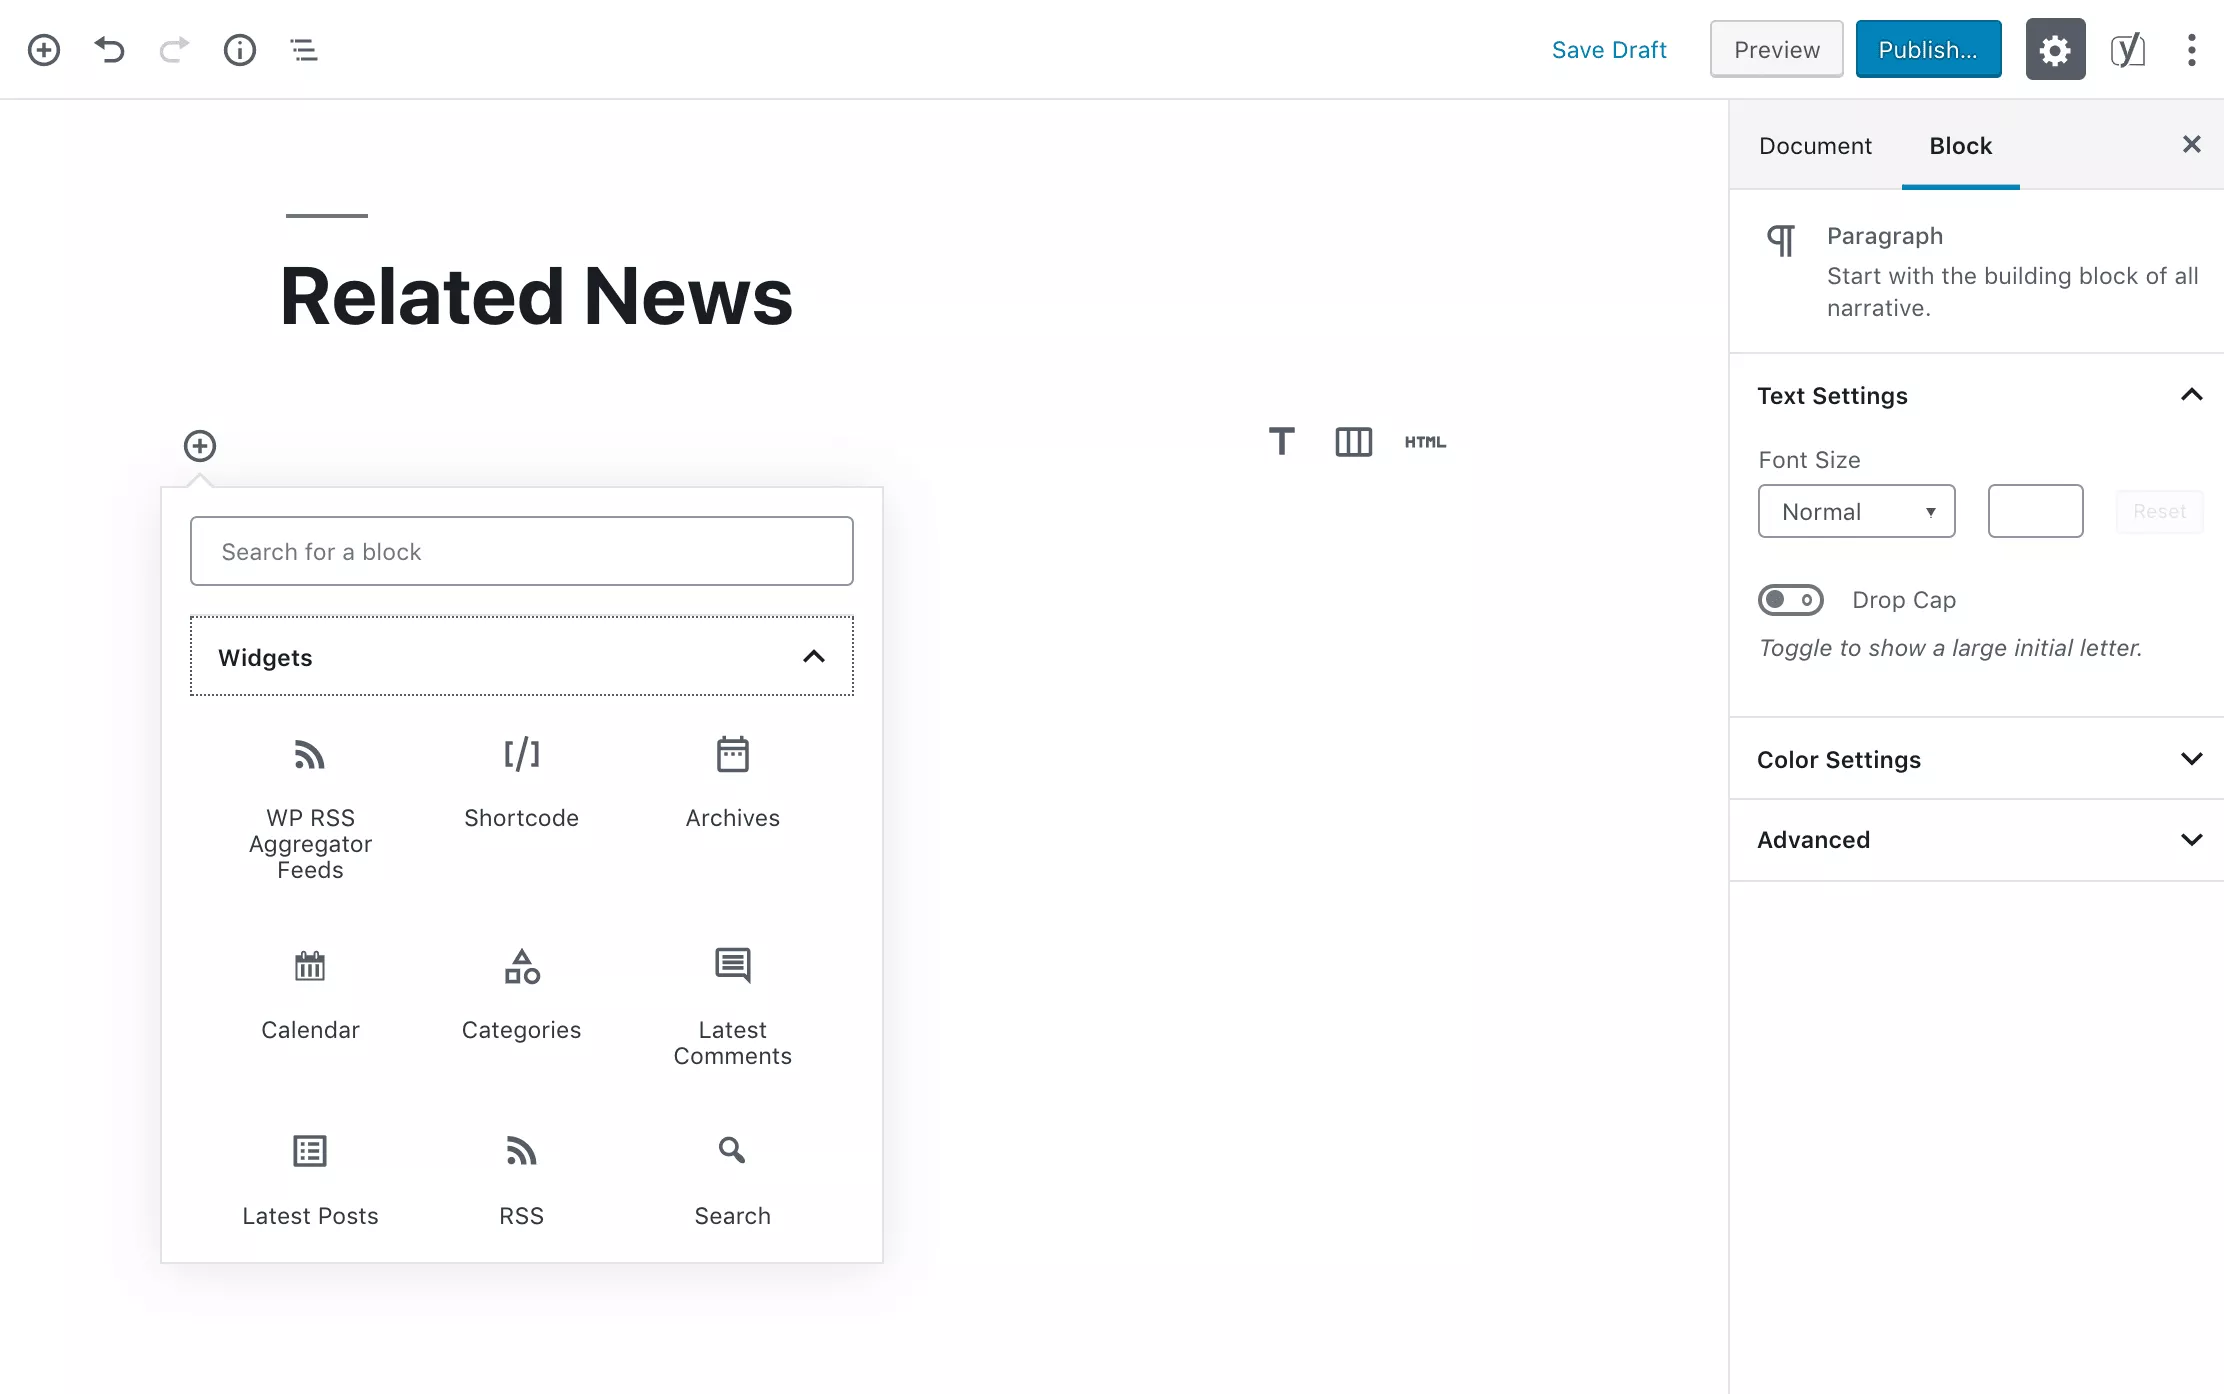The image size is (2224, 1394).
Task: Switch to the Block tab
Action: coord(1961,145)
